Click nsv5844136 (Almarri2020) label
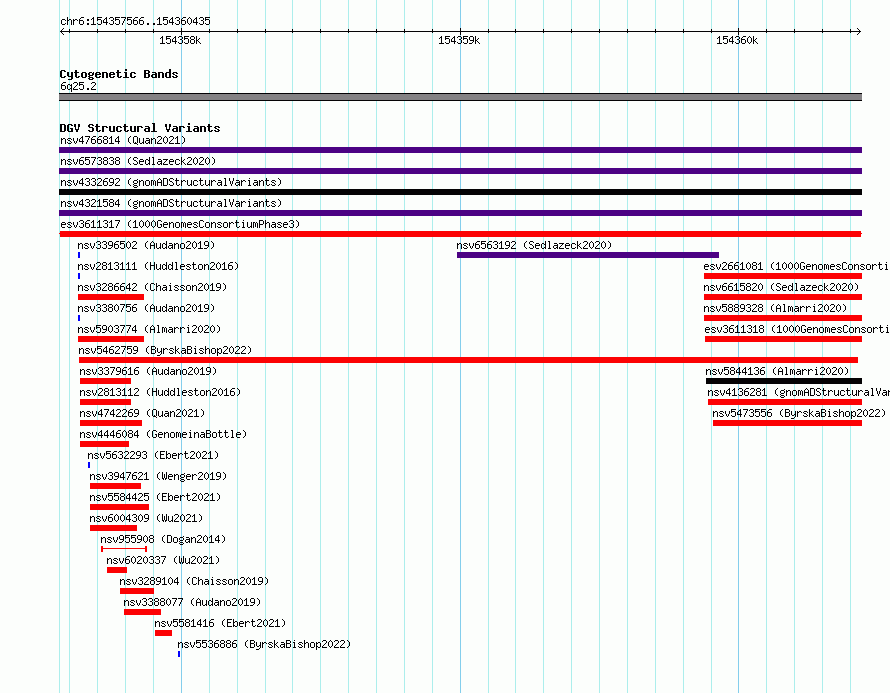This screenshot has height=693, width=890. coord(777,371)
